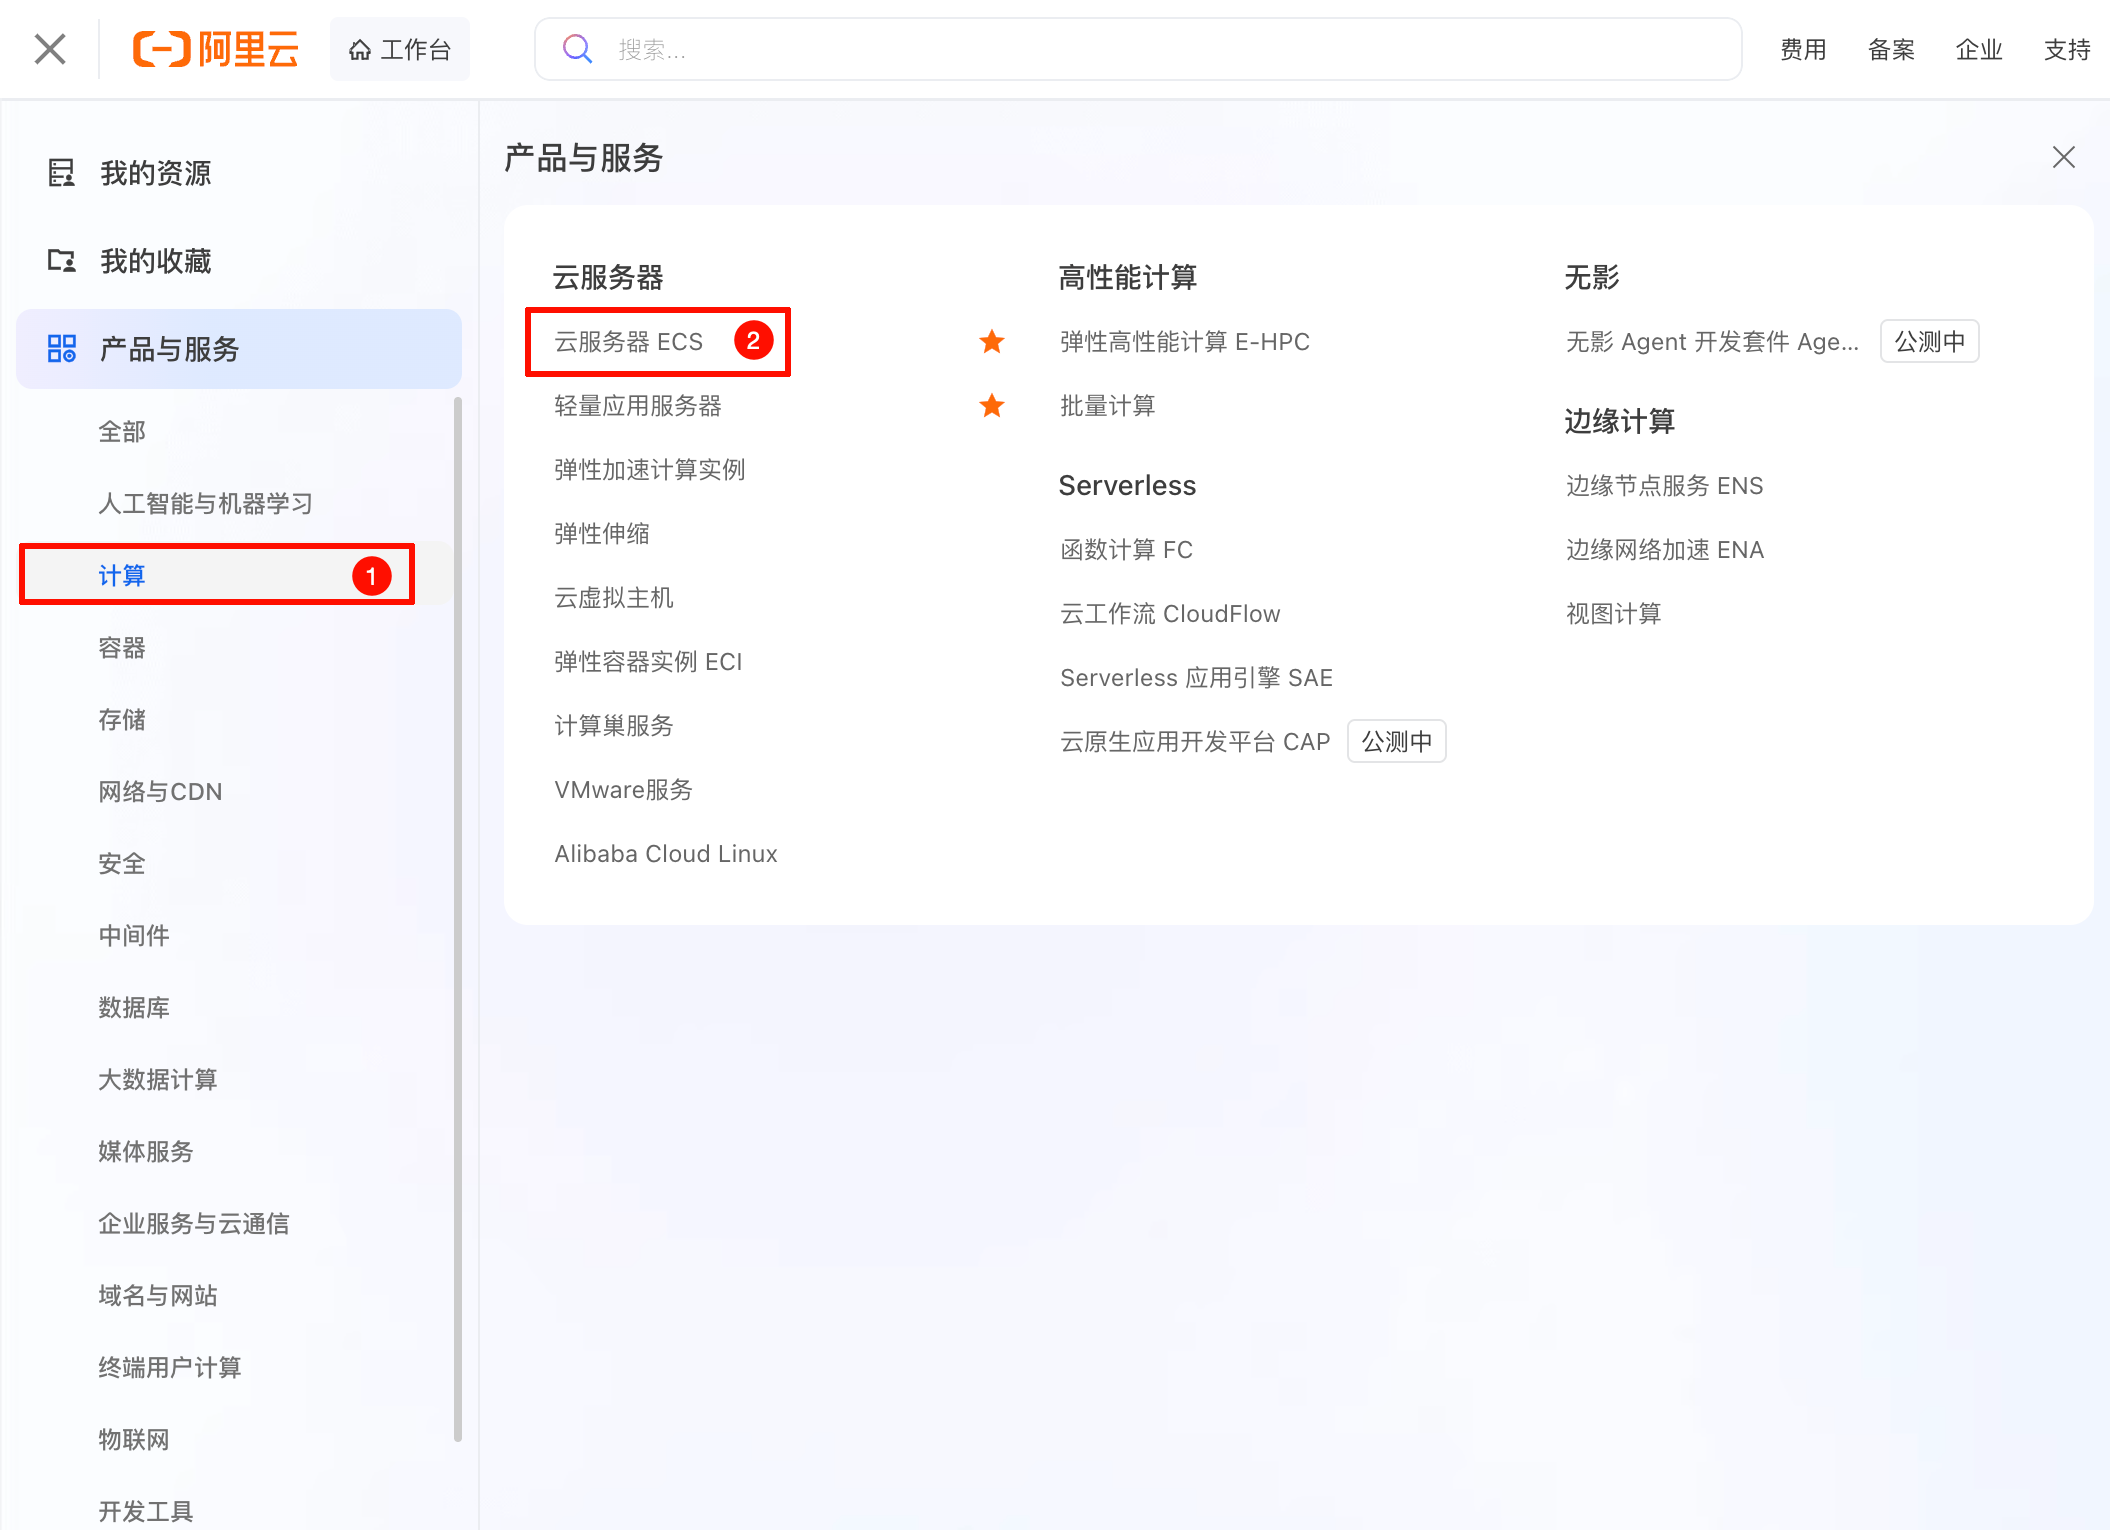Click the search magnifier icon
Image resolution: width=2110 pixels, height=1530 pixels.
(577, 49)
